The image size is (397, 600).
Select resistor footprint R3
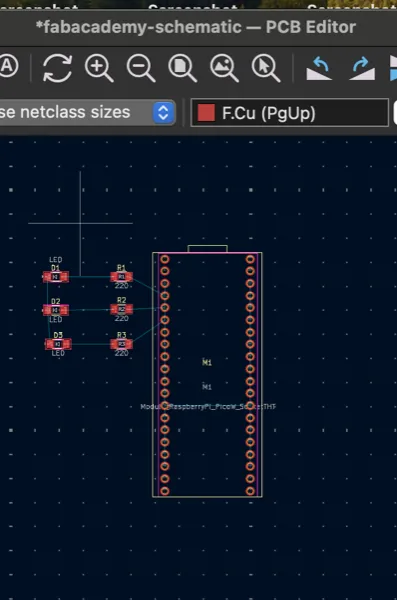tap(121, 344)
